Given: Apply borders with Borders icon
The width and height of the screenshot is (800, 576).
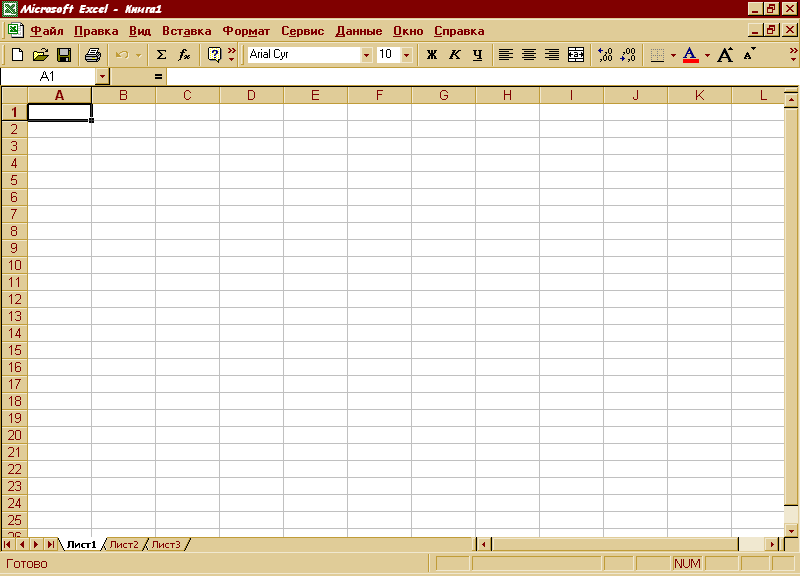Looking at the screenshot, I should (x=657, y=55).
